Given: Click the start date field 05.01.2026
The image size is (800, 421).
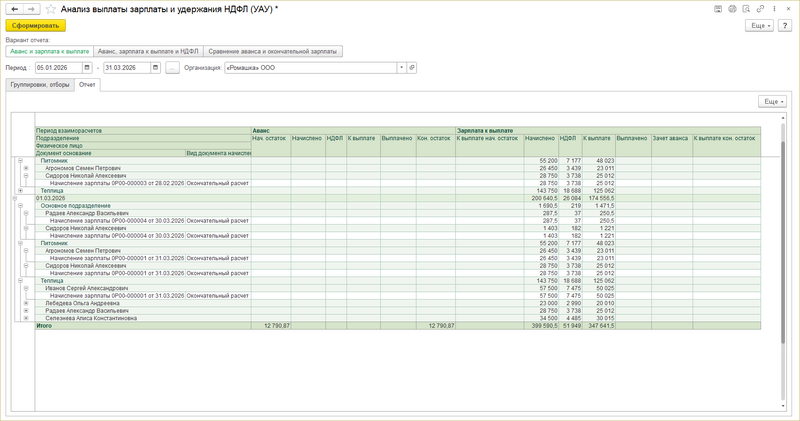Looking at the screenshot, I should (59, 67).
